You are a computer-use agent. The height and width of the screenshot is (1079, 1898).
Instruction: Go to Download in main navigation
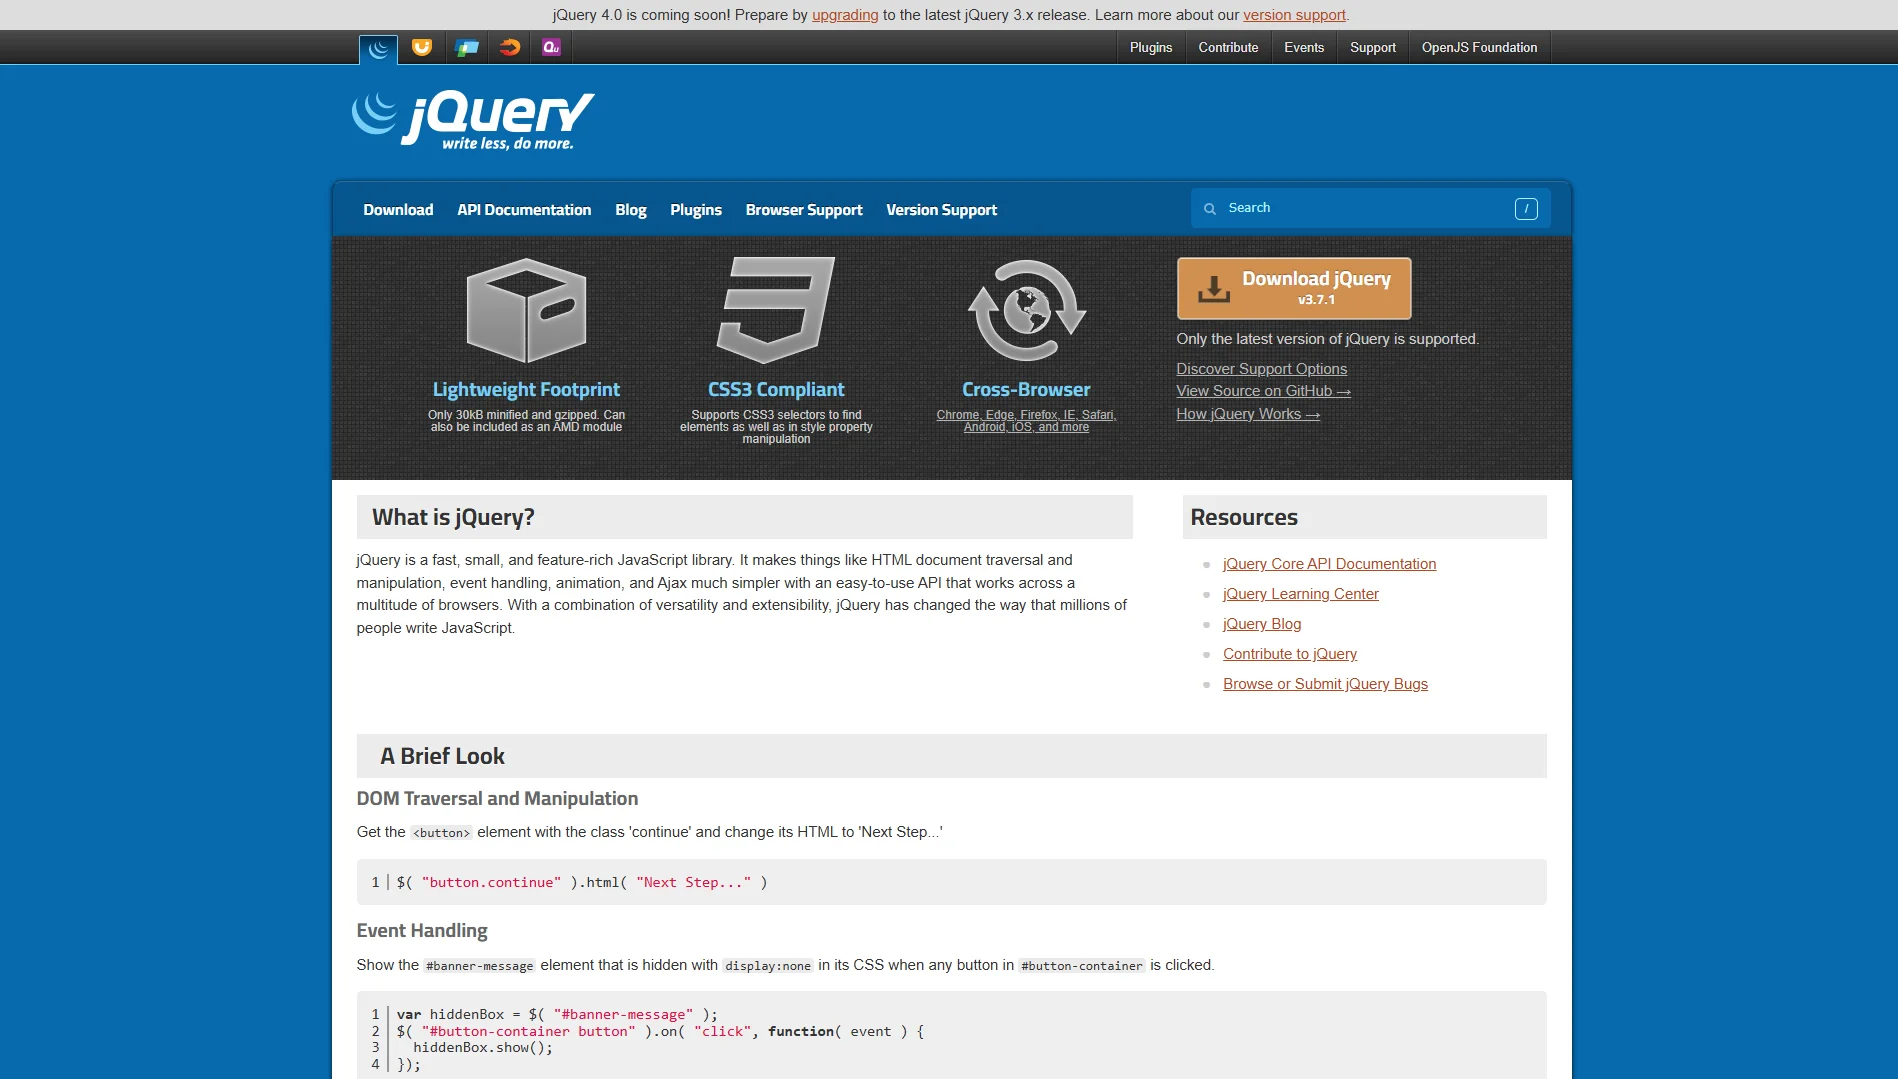(398, 210)
